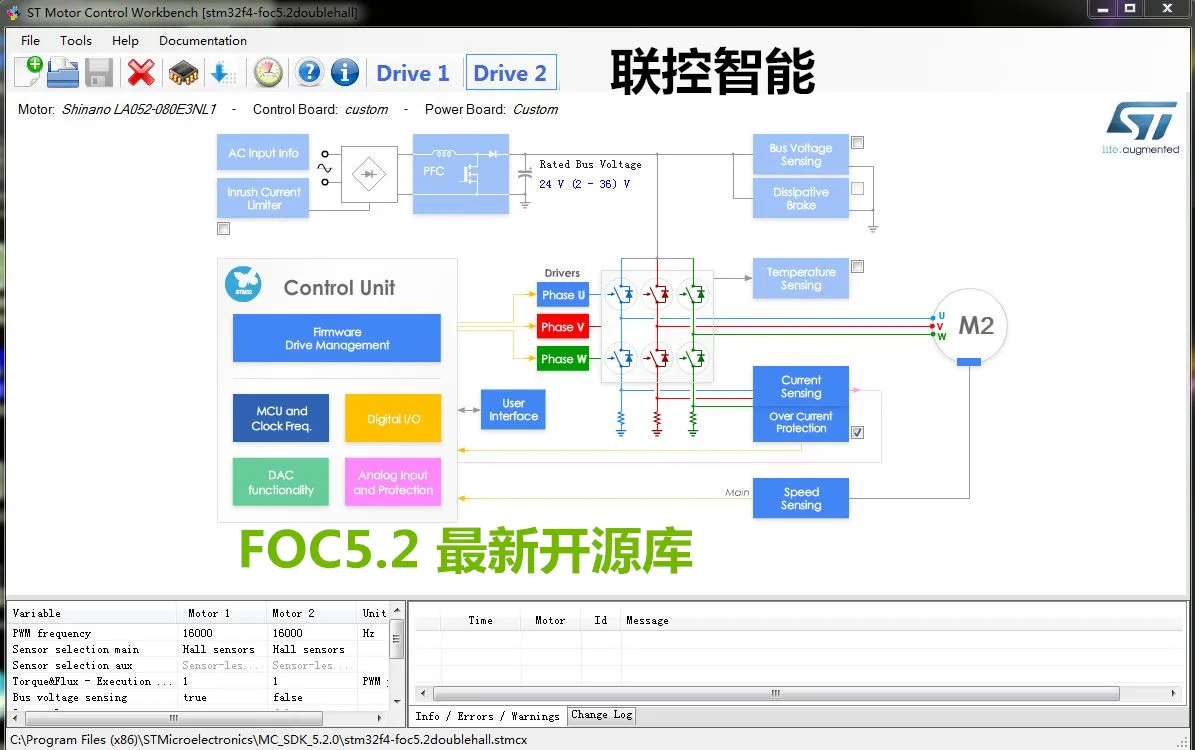Select the green Phase W driver block
The width and height of the screenshot is (1195, 750).
point(563,359)
